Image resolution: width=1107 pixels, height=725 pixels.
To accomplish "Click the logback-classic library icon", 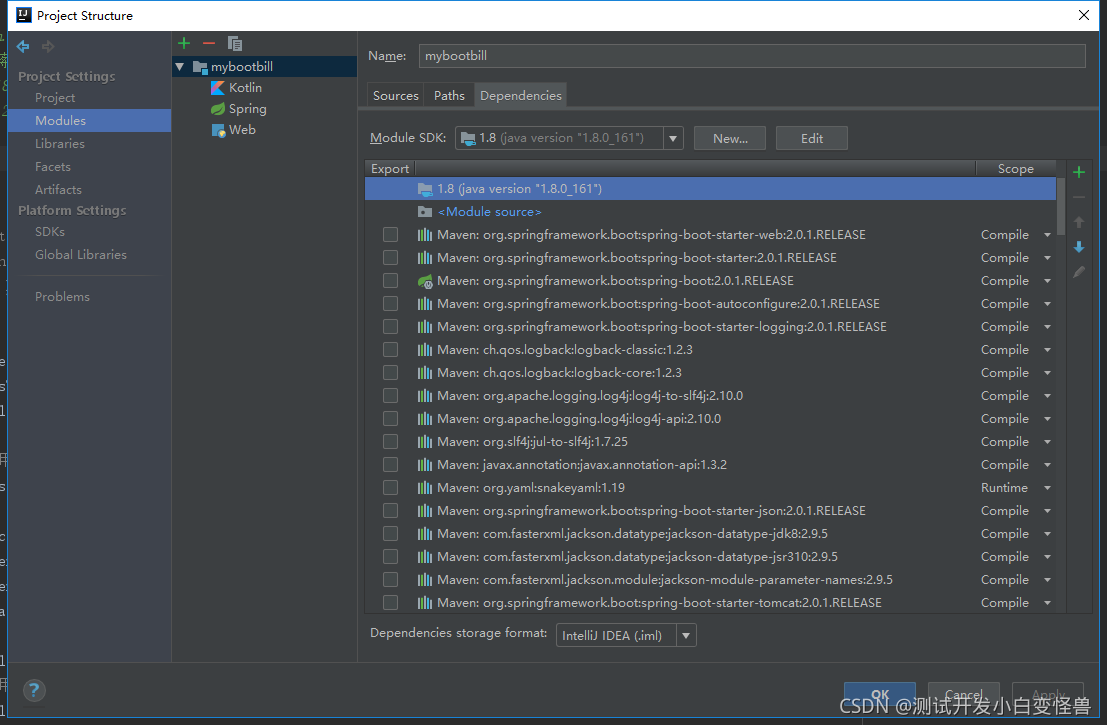I will [x=424, y=350].
